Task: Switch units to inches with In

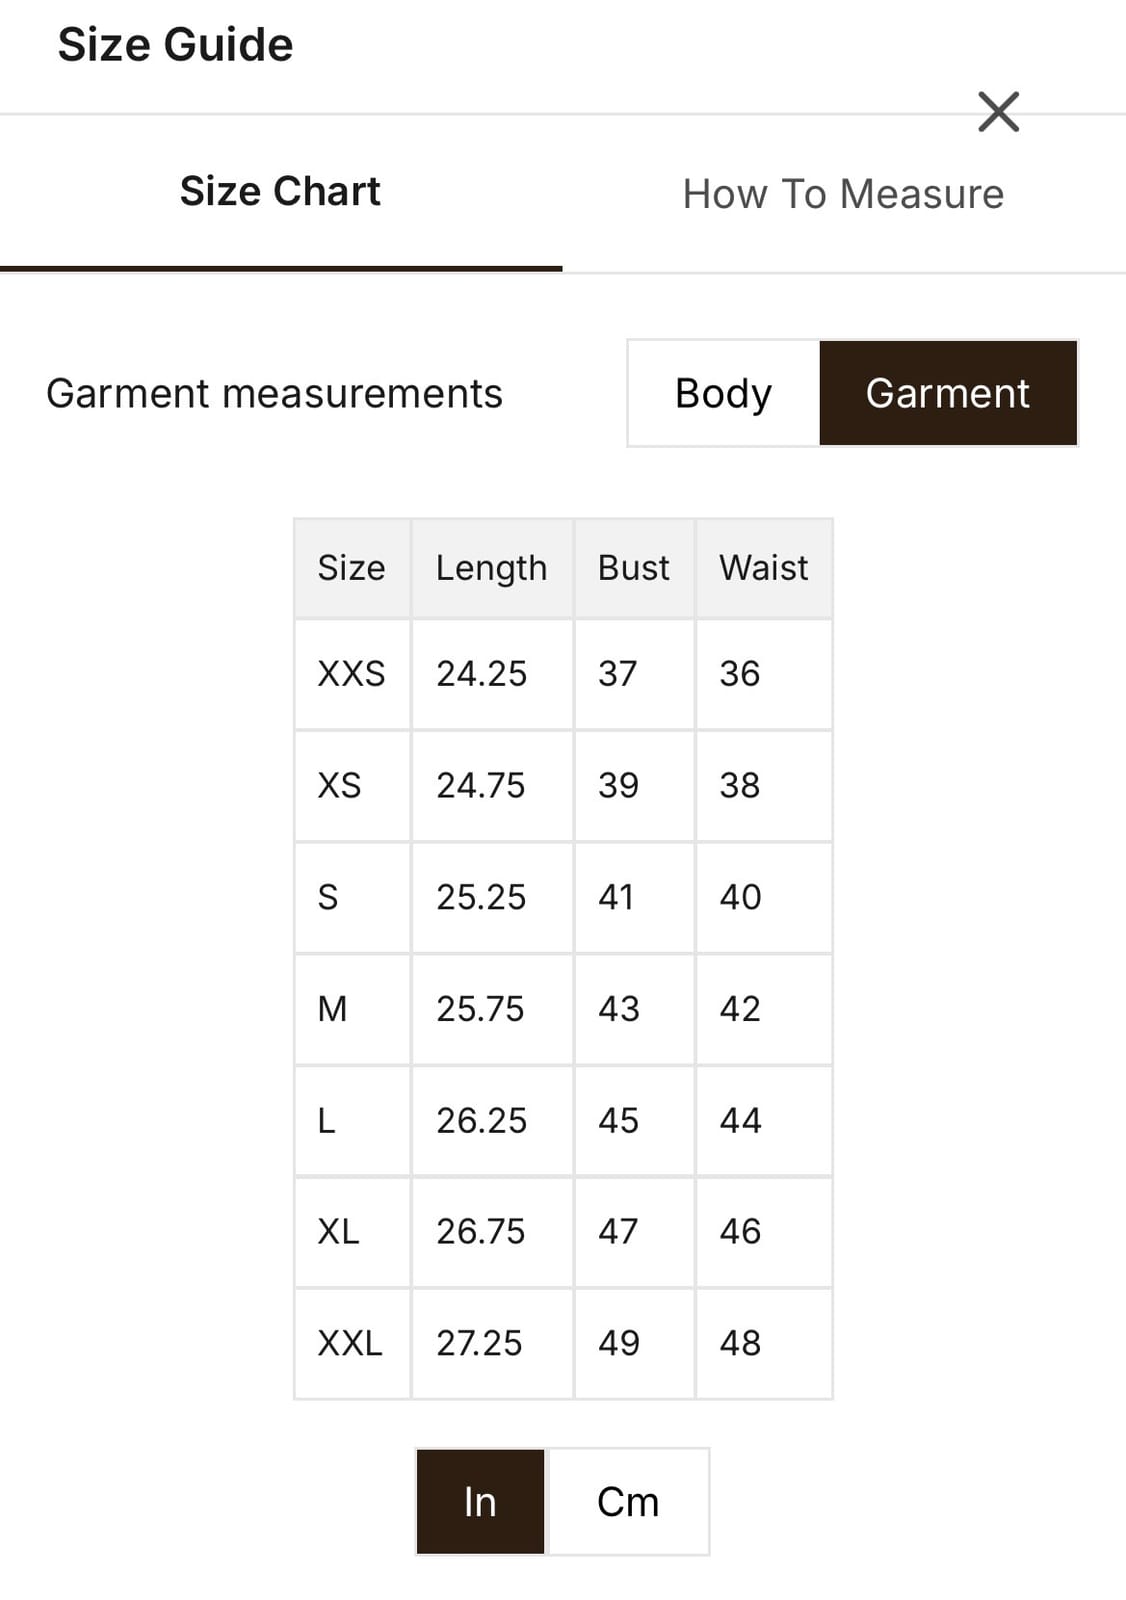Action: [480, 1501]
